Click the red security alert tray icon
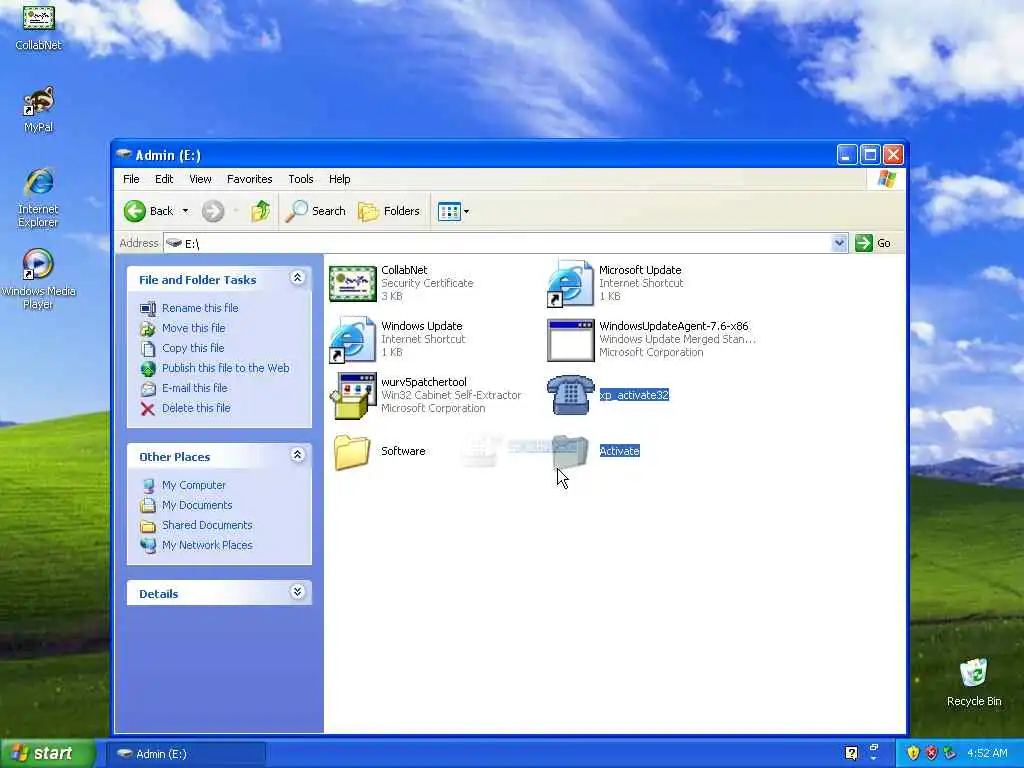Viewport: 1024px width, 768px height. 931,753
